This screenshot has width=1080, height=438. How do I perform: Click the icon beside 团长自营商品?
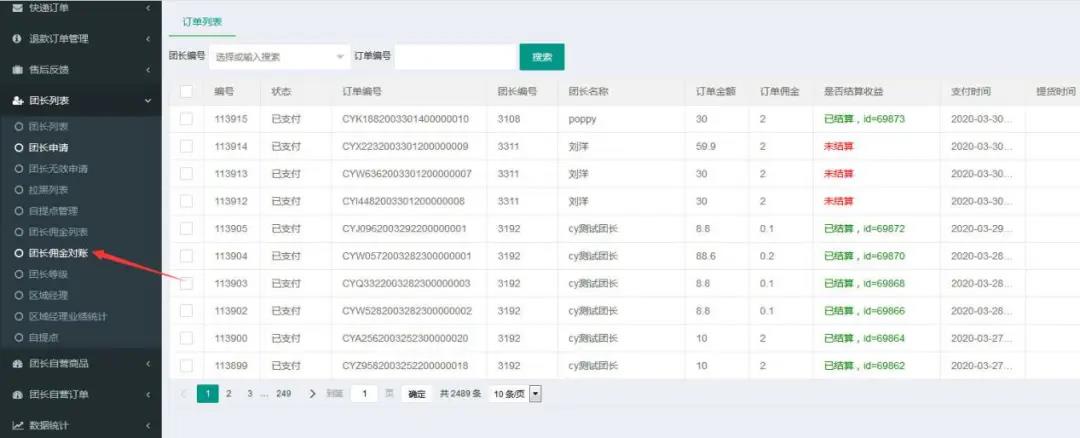point(17,363)
